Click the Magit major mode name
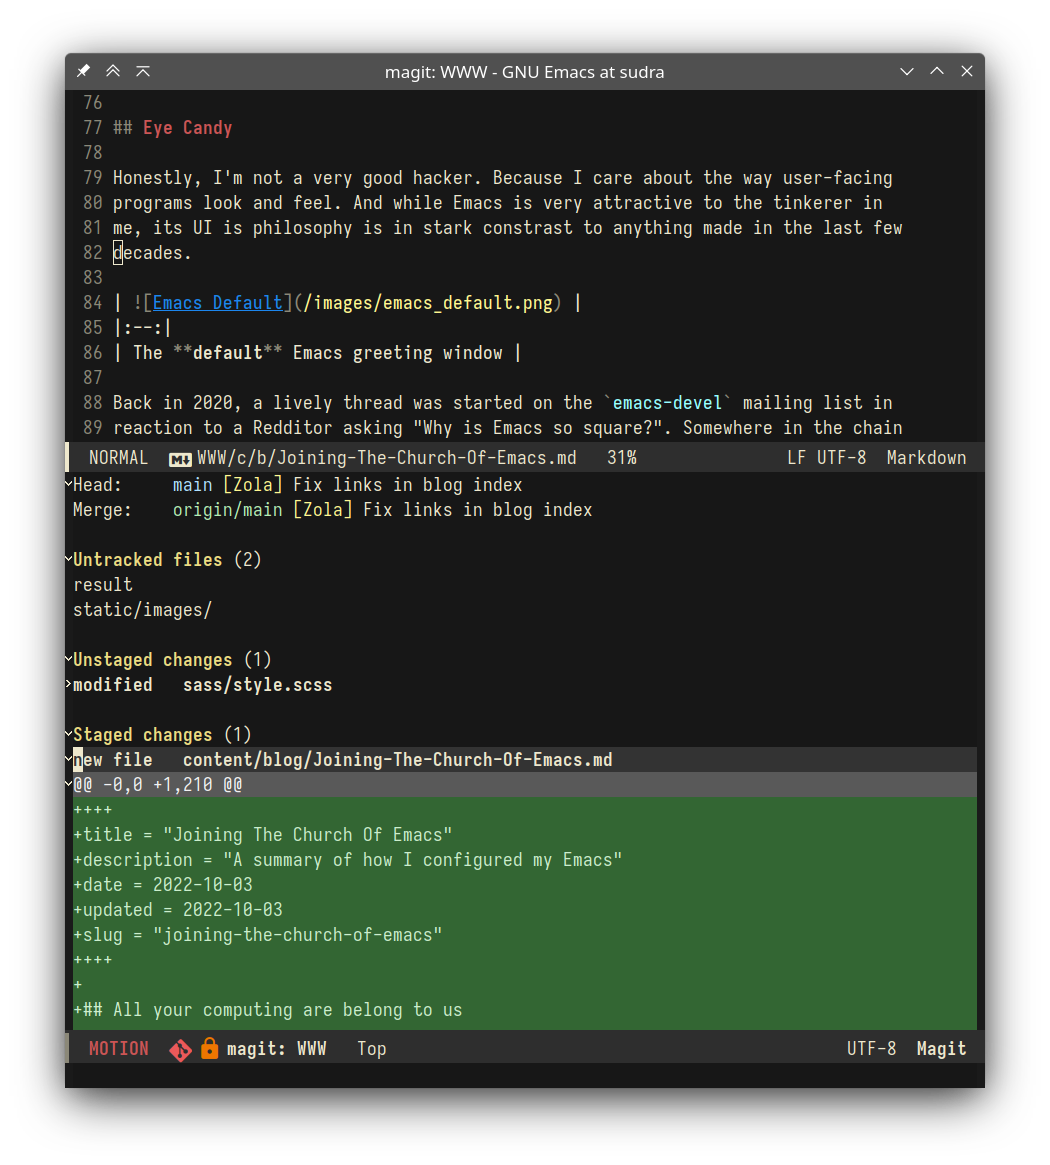The image size is (1050, 1165). click(x=941, y=1049)
